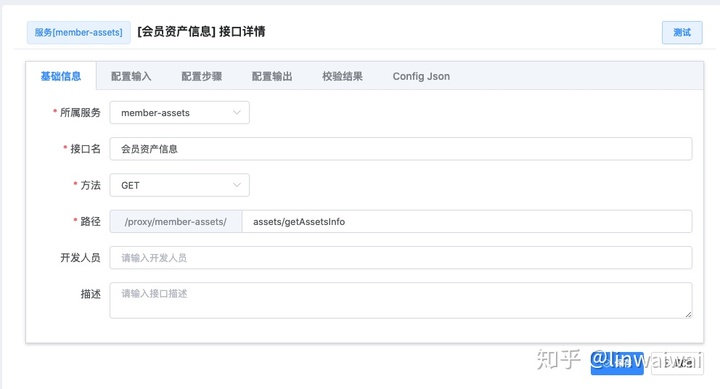The height and width of the screenshot is (389, 720).
Task: Open the 所属服务 member-assets dropdown
Action: [180, 113]
